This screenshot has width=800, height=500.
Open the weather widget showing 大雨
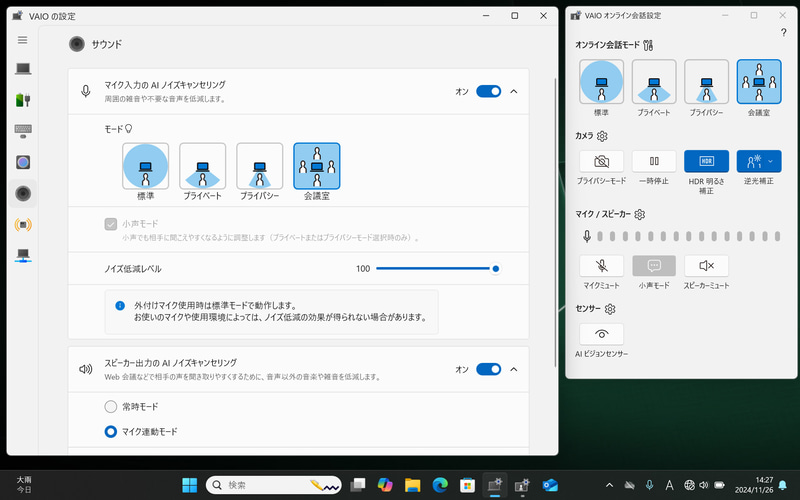click(24, 485)
